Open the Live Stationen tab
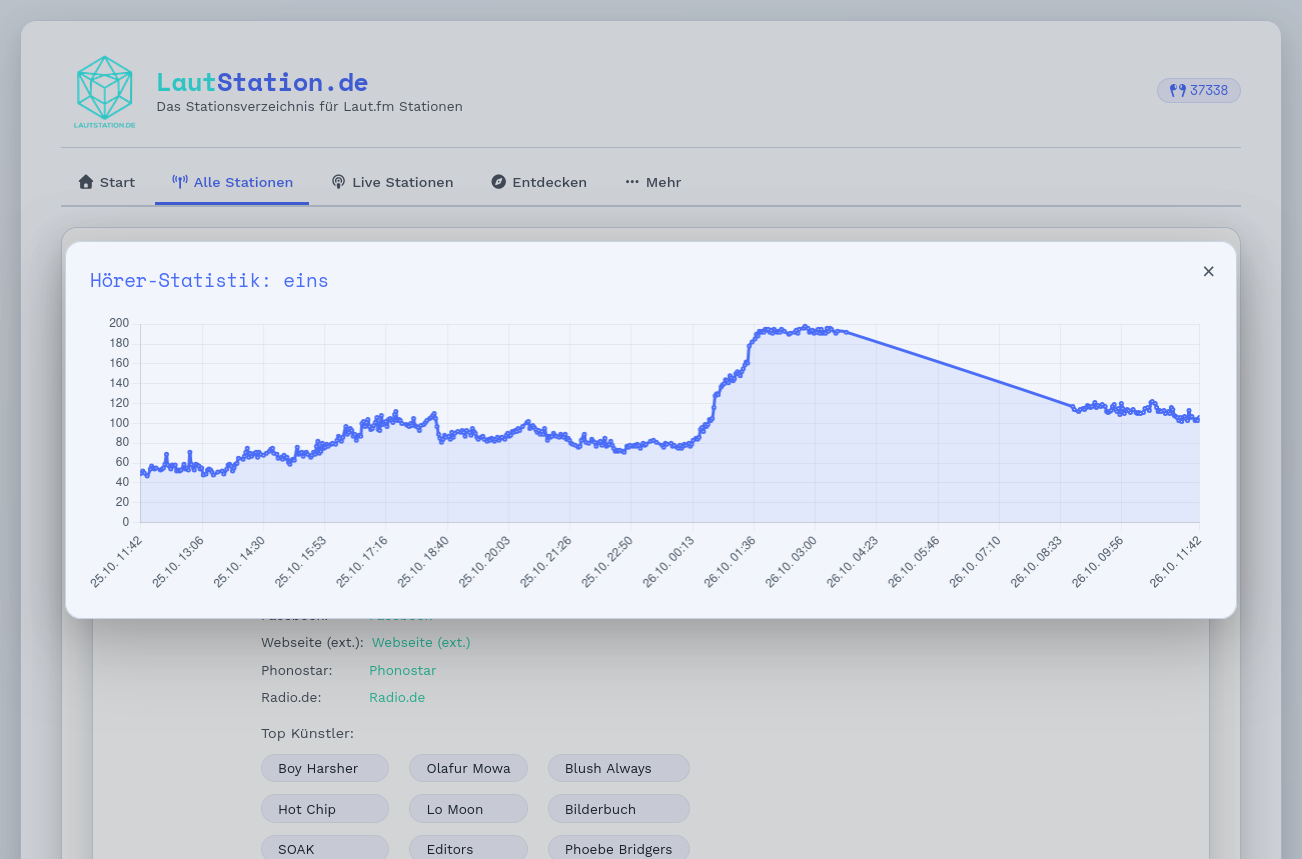 pyautogui.click(x=392, y=182)
